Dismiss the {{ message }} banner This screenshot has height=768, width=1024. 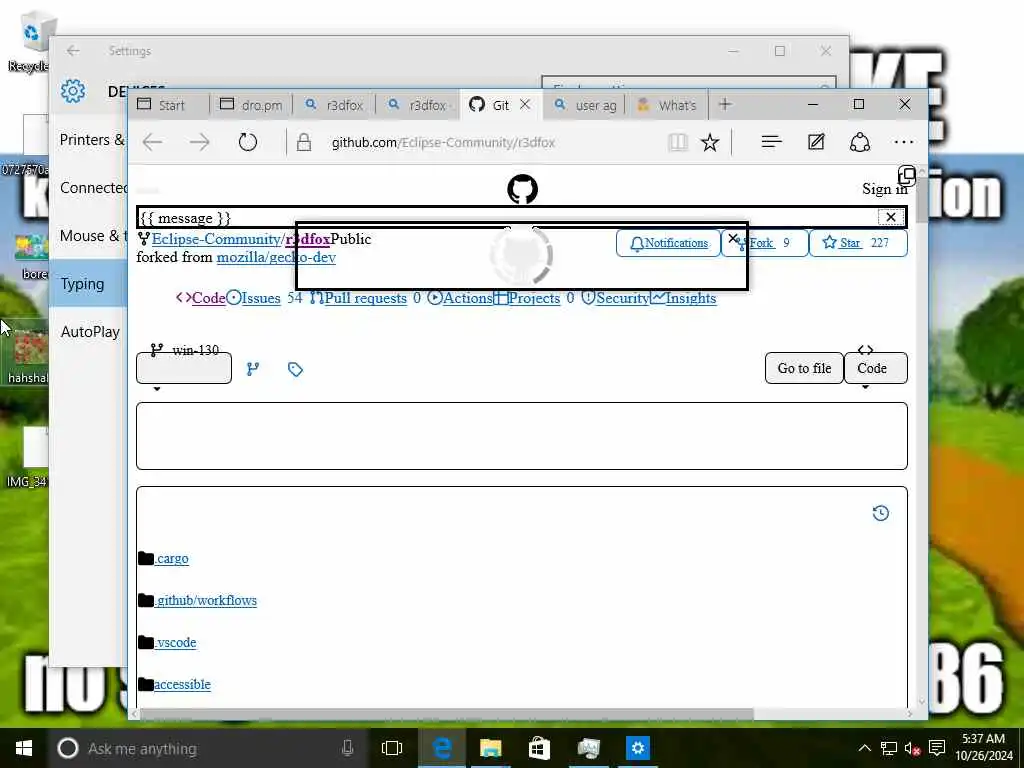(x=891, y=217)
